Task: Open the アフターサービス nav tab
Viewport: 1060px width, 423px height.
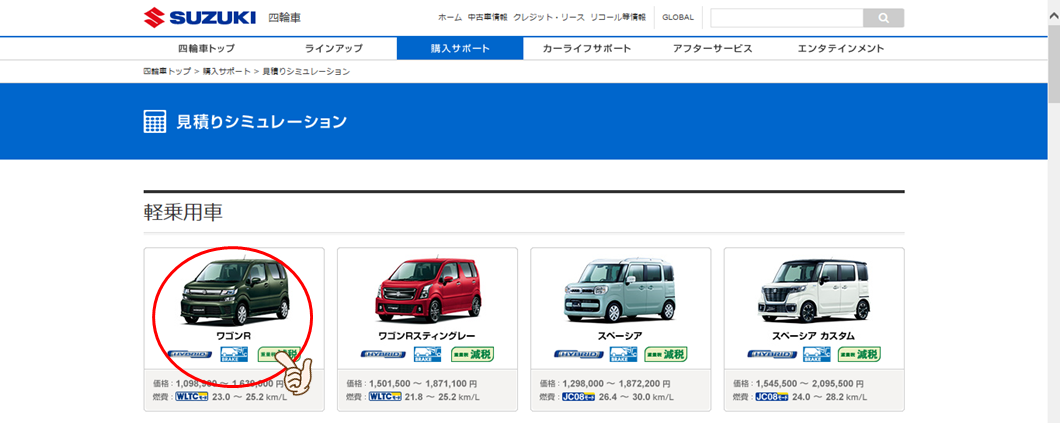Action: pos(713,49)
